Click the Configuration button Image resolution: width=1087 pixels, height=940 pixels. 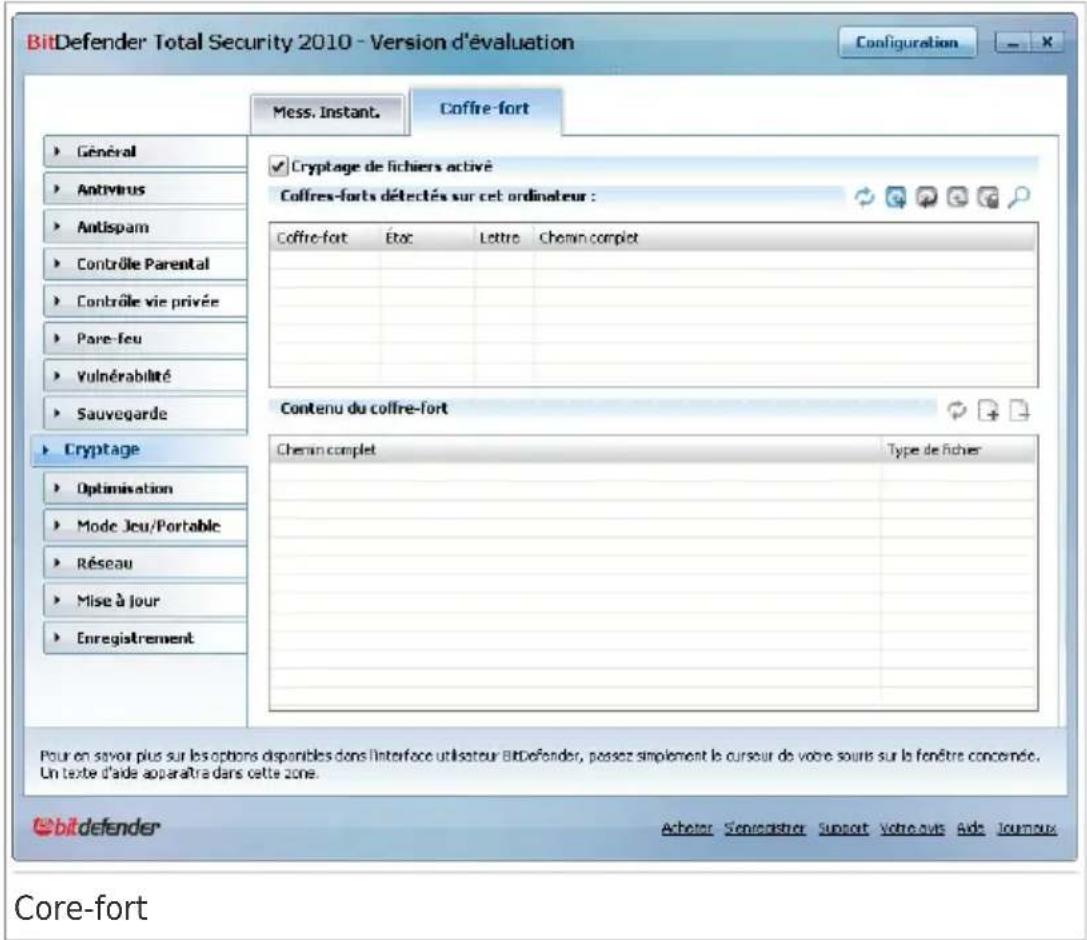click(907, 42)
